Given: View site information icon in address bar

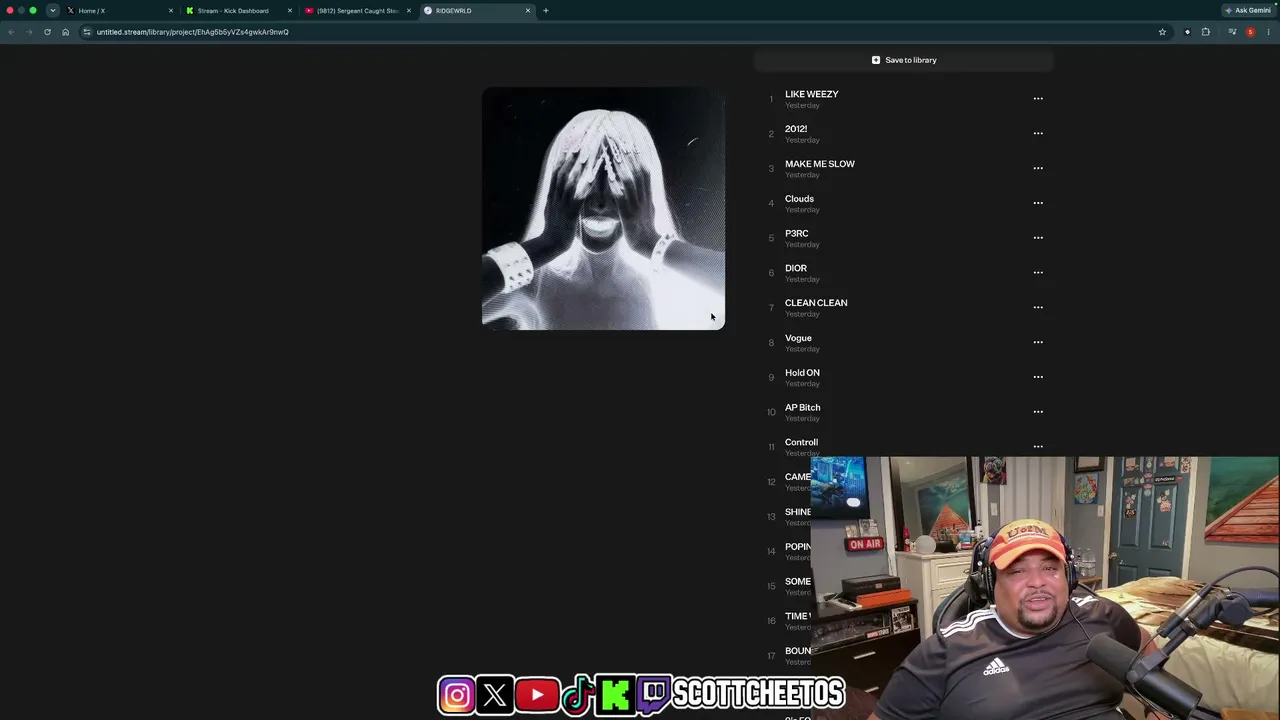Looking at the screenshot, I should click(87, 32).
